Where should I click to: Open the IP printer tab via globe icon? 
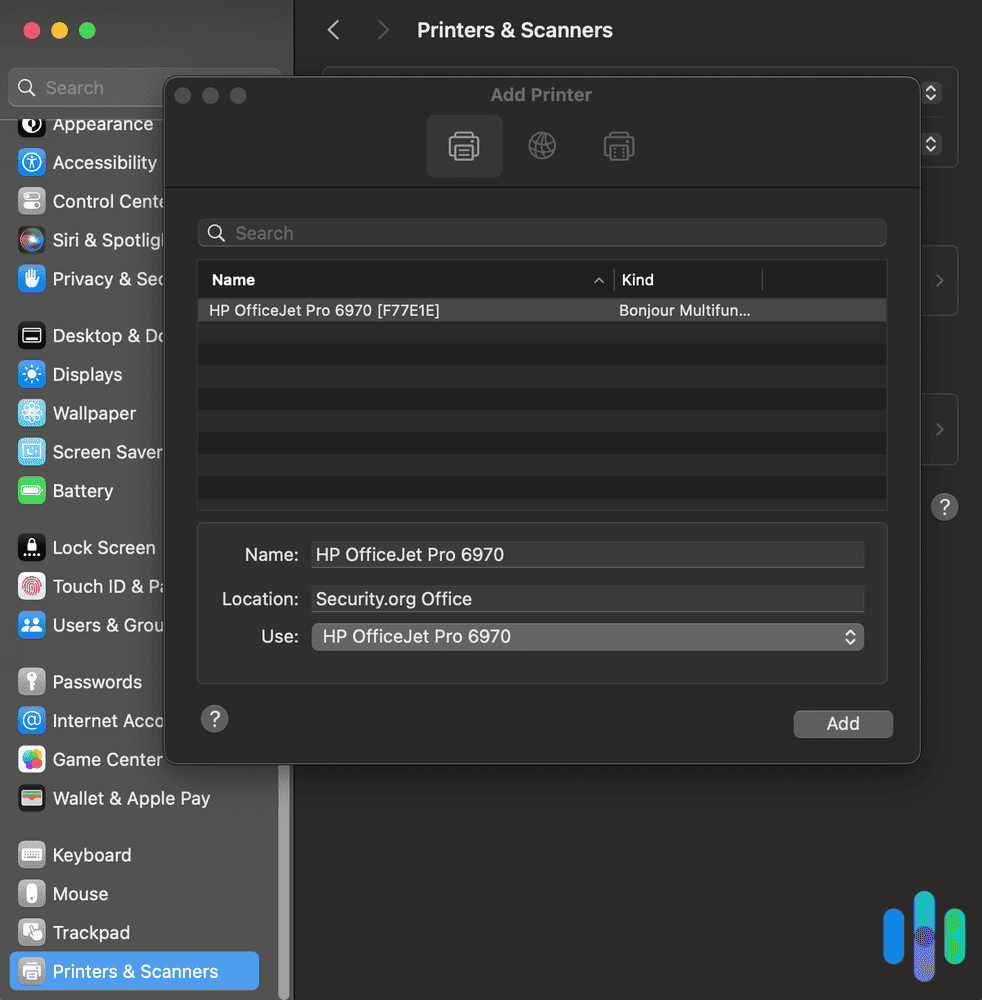(542, 145)
